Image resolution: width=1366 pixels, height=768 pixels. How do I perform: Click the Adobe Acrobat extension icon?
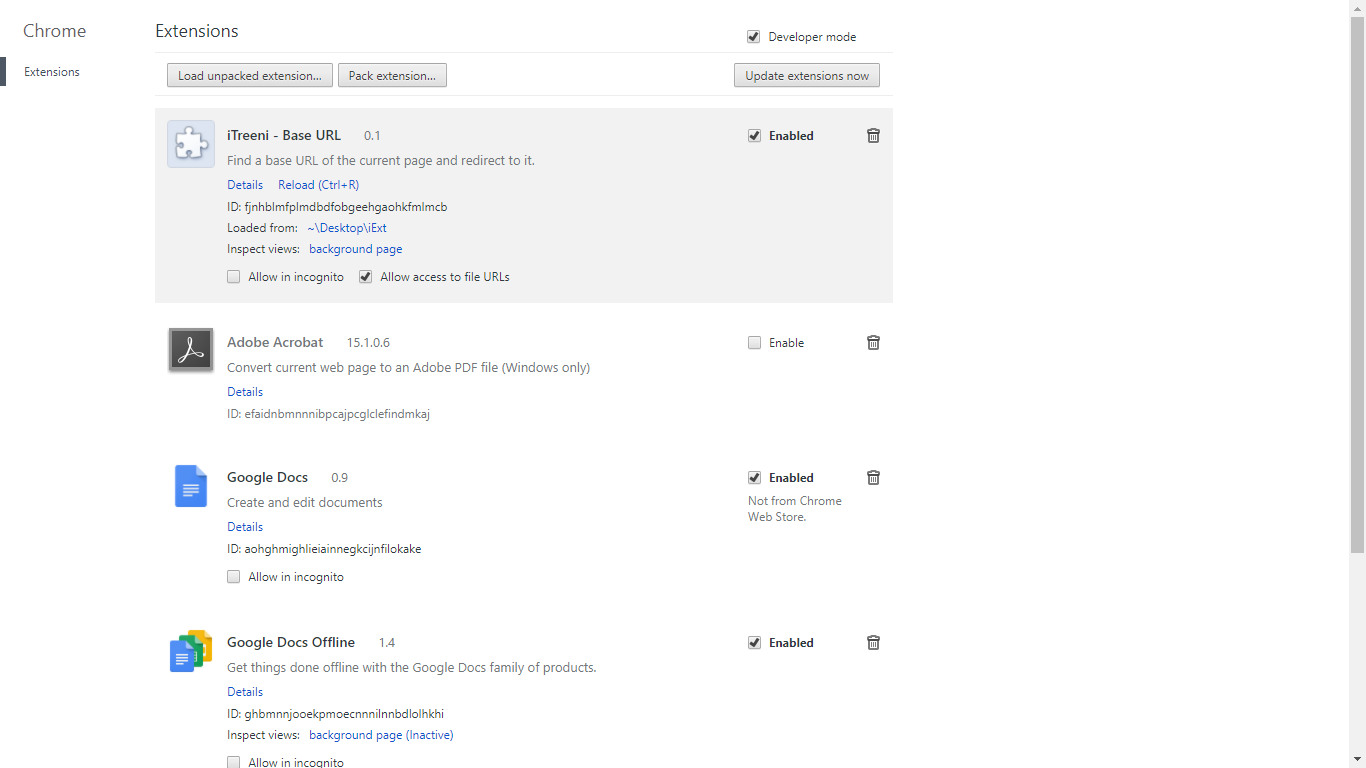click(x=190, y=350)
